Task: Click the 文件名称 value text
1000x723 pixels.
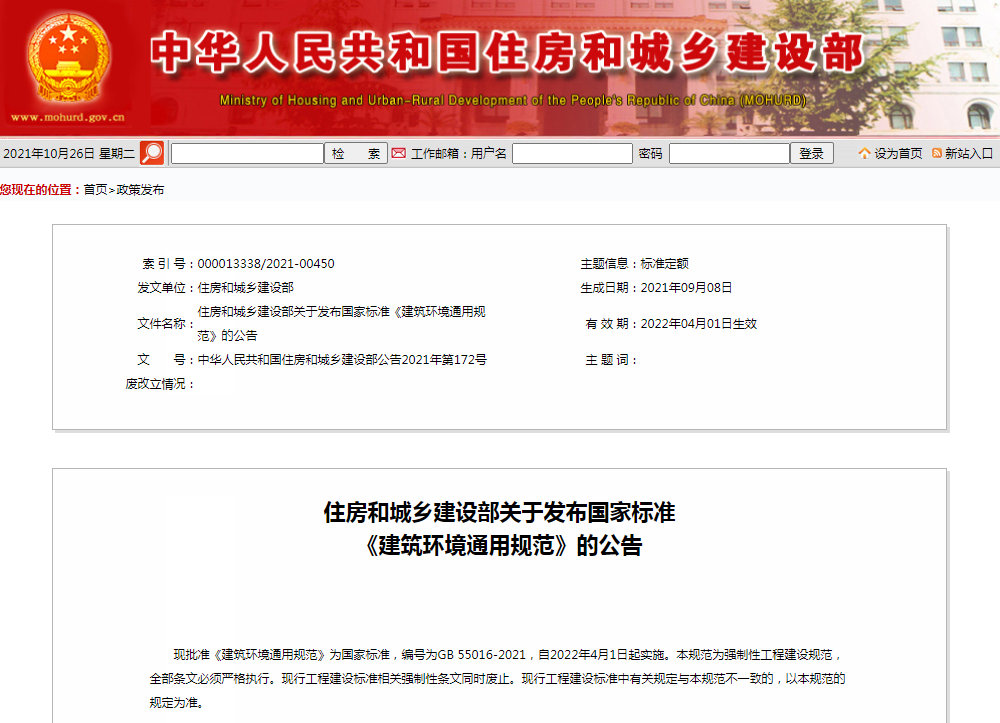Action: (341, 323)
